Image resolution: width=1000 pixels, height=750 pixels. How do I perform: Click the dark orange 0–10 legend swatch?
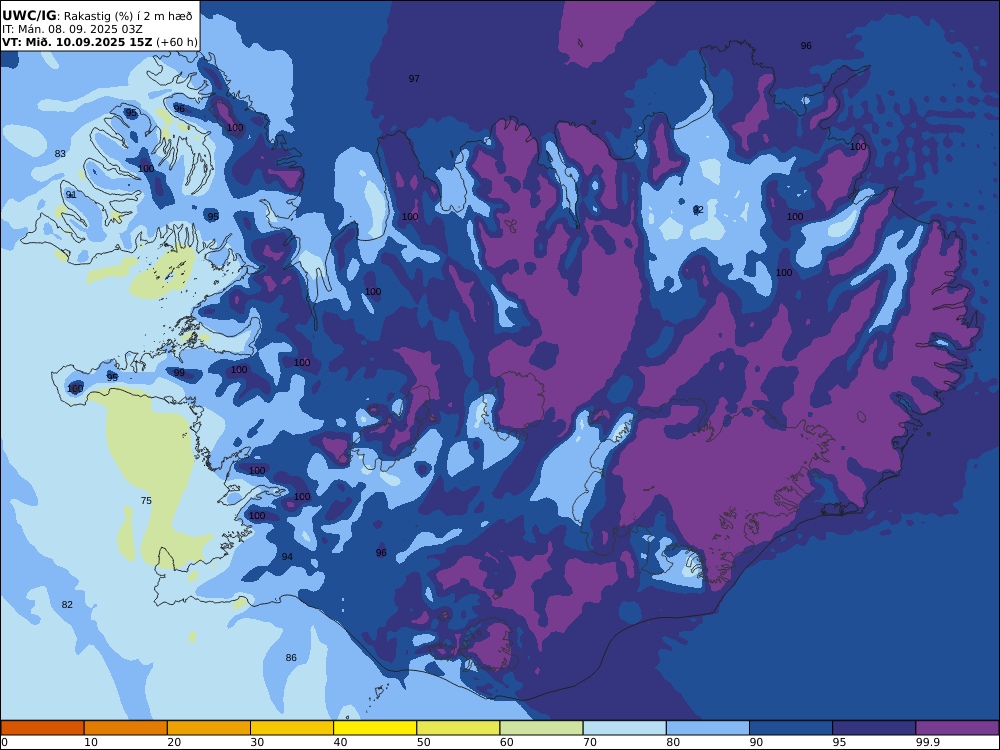click(x=42, y=728)
